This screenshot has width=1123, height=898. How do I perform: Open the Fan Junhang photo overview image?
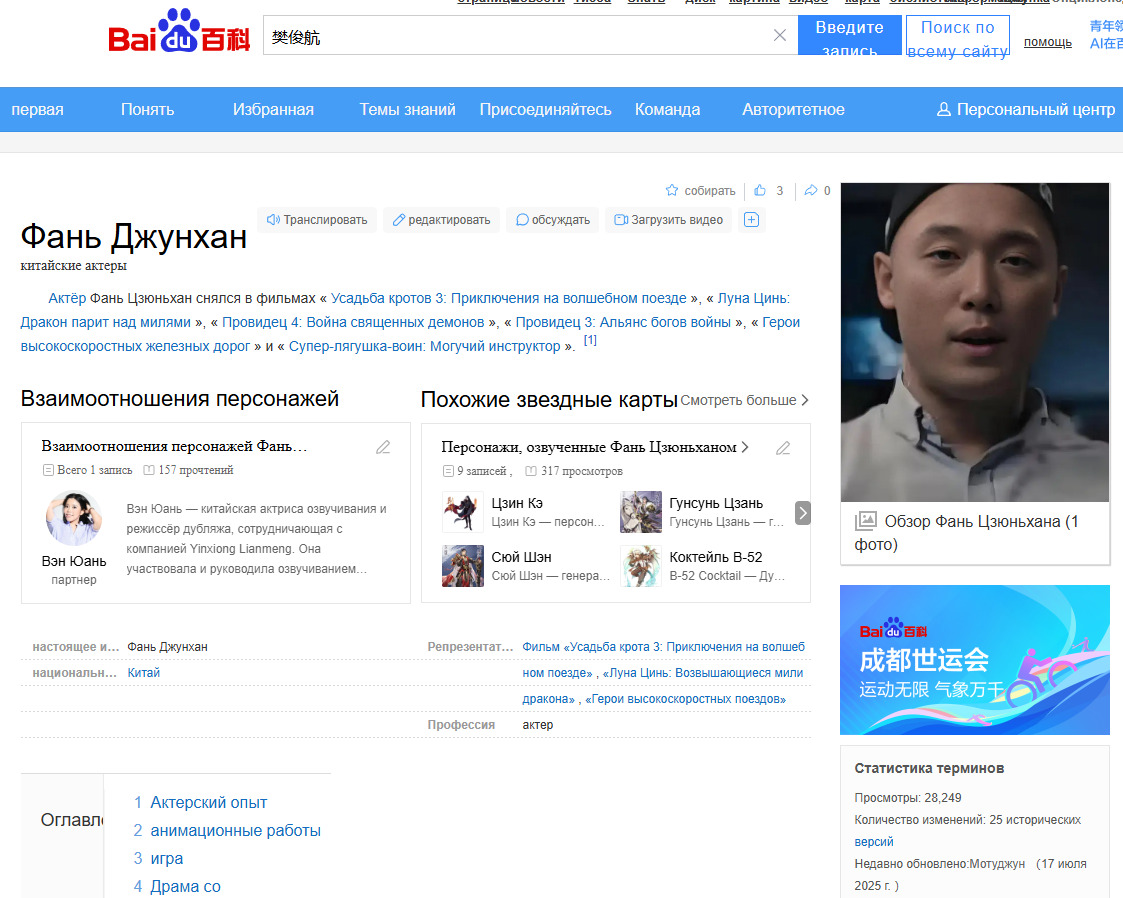[974, 342]
